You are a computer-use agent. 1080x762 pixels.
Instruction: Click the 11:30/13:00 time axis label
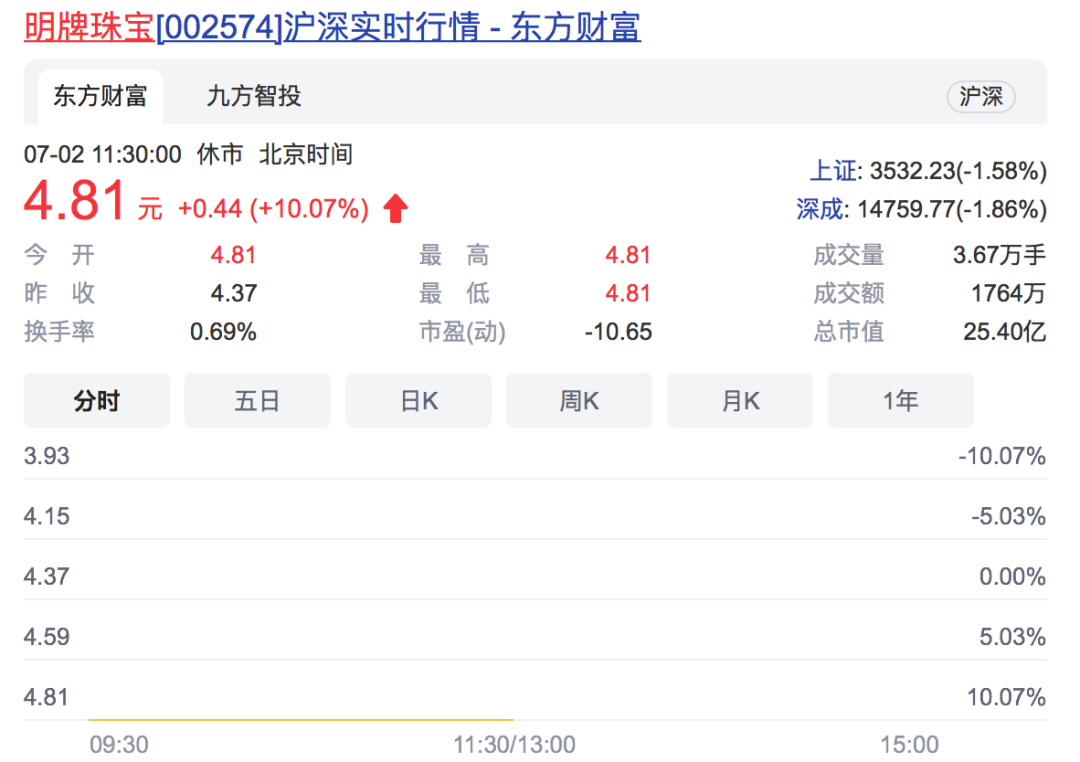515,745
